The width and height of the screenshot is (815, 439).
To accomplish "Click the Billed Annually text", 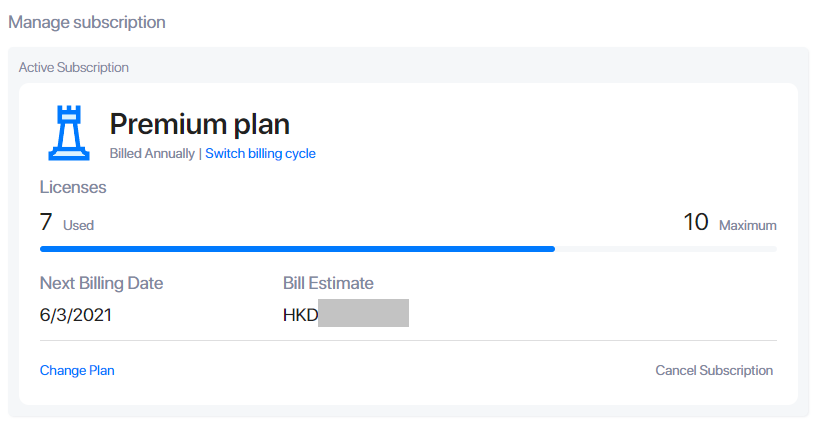I will (152, 154).
